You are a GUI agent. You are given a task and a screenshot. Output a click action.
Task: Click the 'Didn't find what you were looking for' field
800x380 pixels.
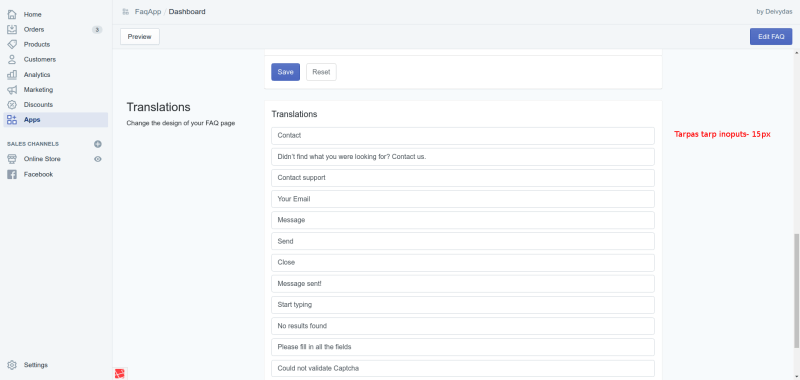(463, 157)
